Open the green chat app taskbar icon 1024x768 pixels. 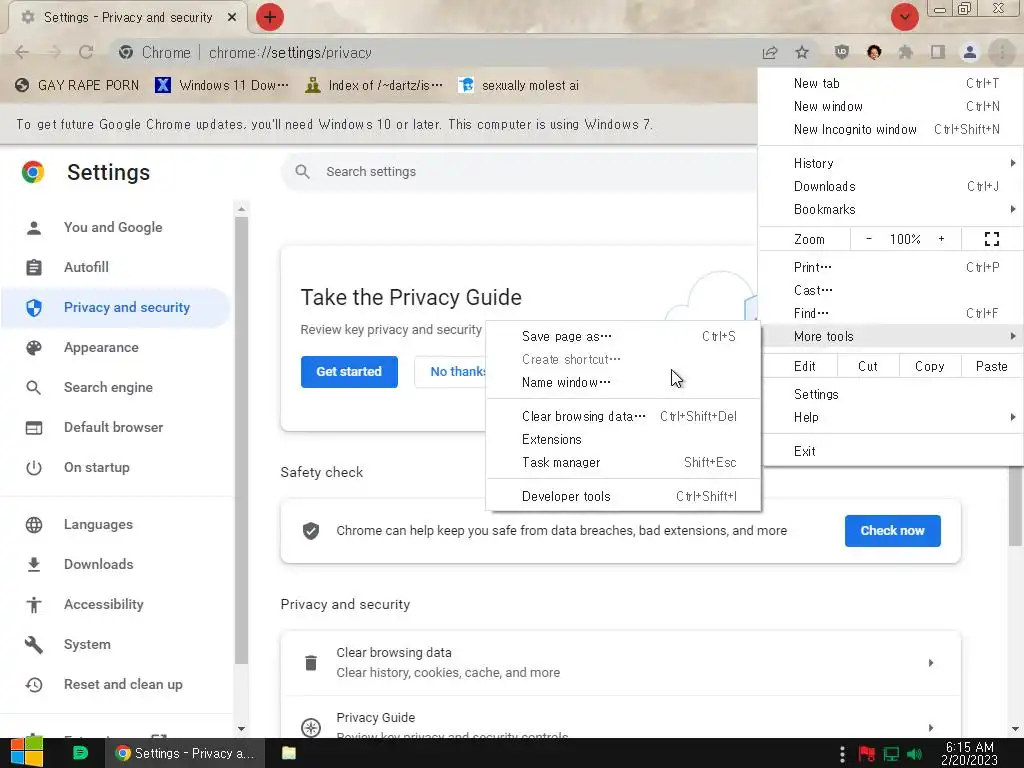[x=80, y=753]
